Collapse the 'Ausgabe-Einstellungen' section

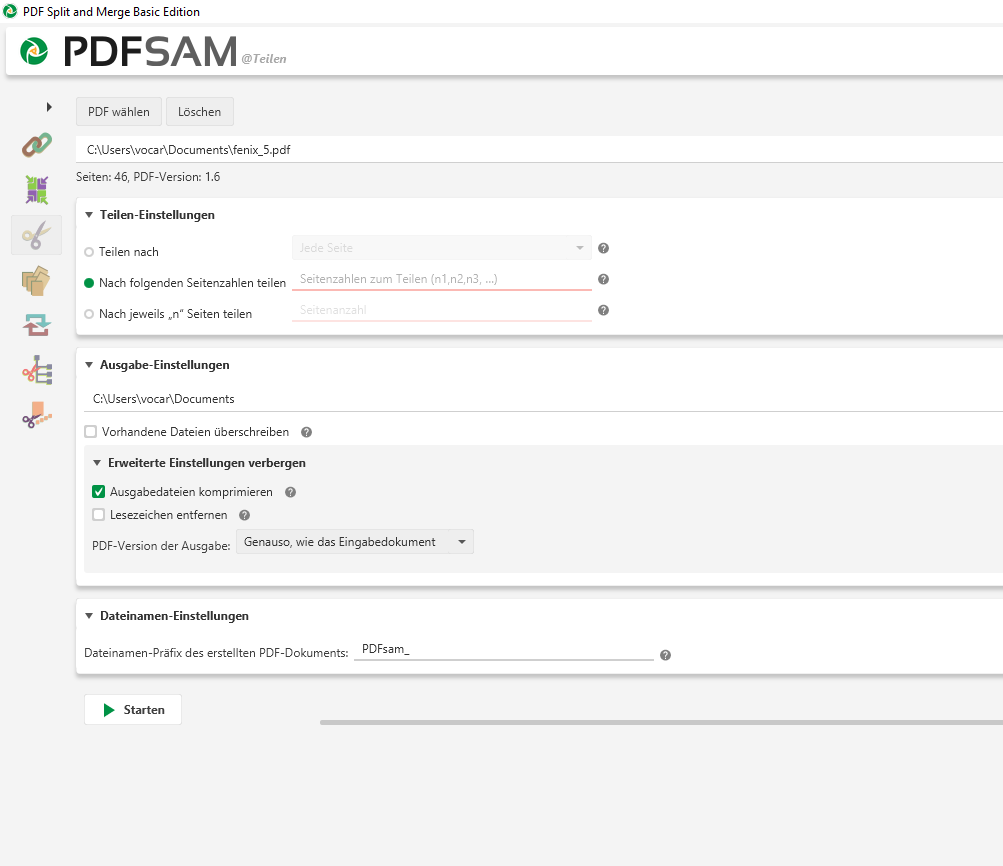[89, 365]
